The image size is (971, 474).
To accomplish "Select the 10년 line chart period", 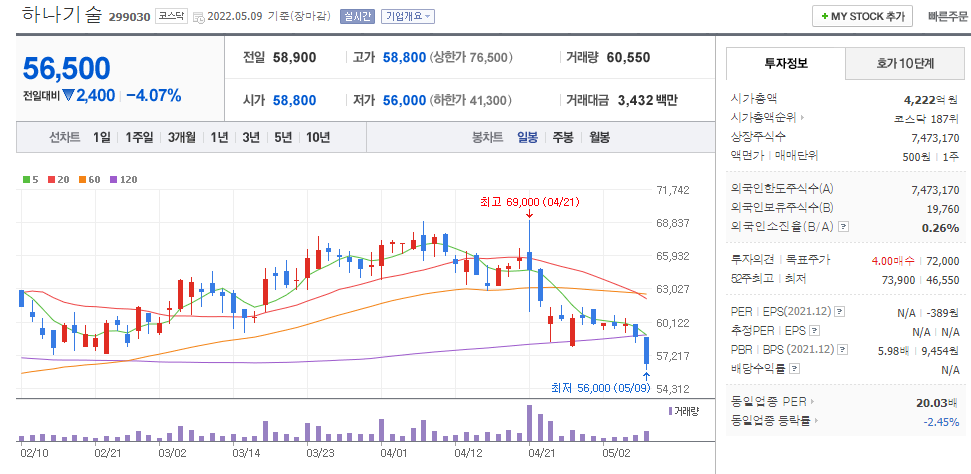I will tap(318, 138).
